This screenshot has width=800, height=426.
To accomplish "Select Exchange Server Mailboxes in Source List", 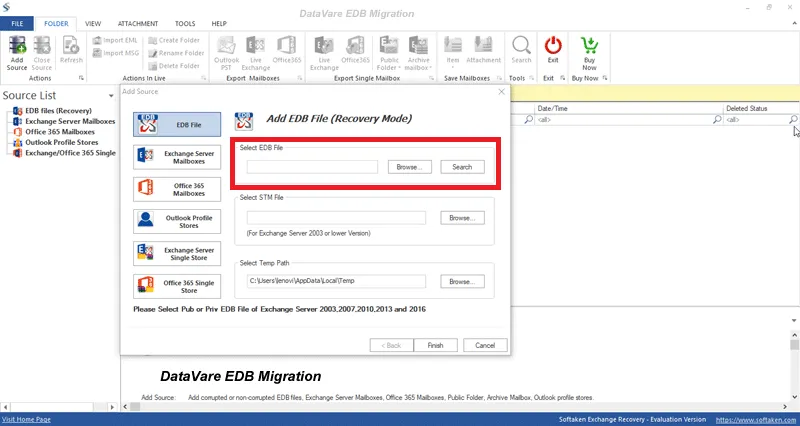I will point(64,121).
